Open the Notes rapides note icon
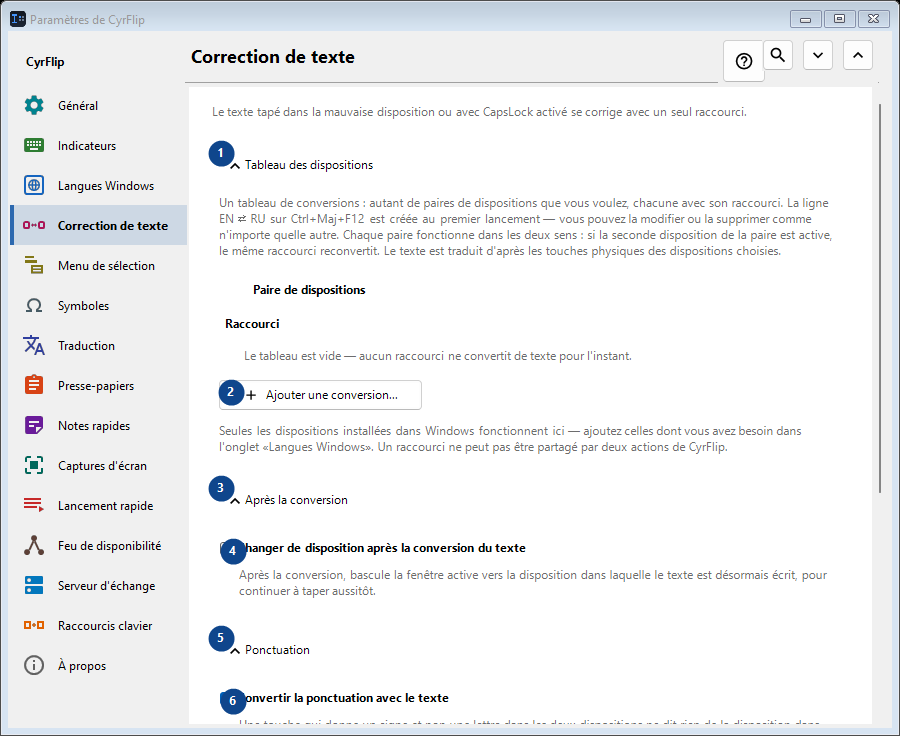The width and height of the screenshot is (900, 736). pos(34,425)
